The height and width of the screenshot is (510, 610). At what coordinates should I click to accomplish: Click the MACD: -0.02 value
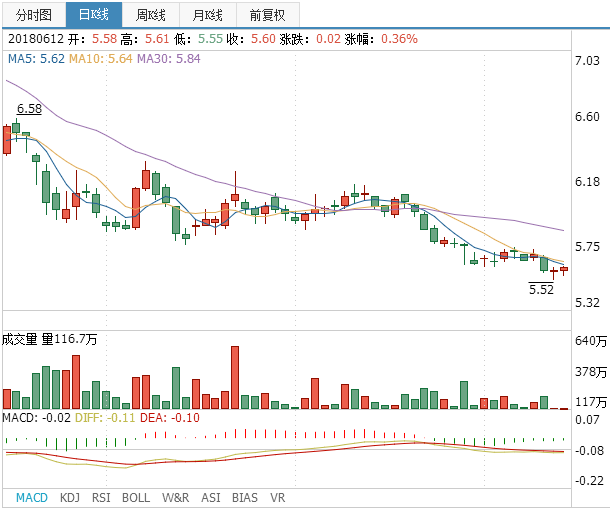(x=37, y=418)
